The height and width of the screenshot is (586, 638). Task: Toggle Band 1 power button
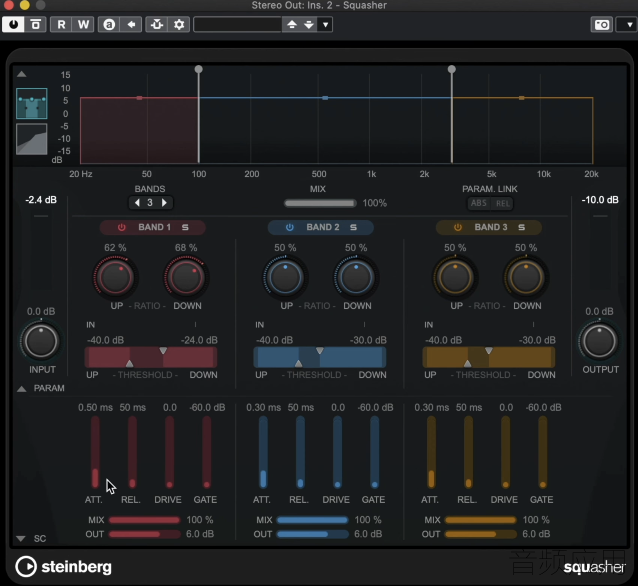coord(122,227)
